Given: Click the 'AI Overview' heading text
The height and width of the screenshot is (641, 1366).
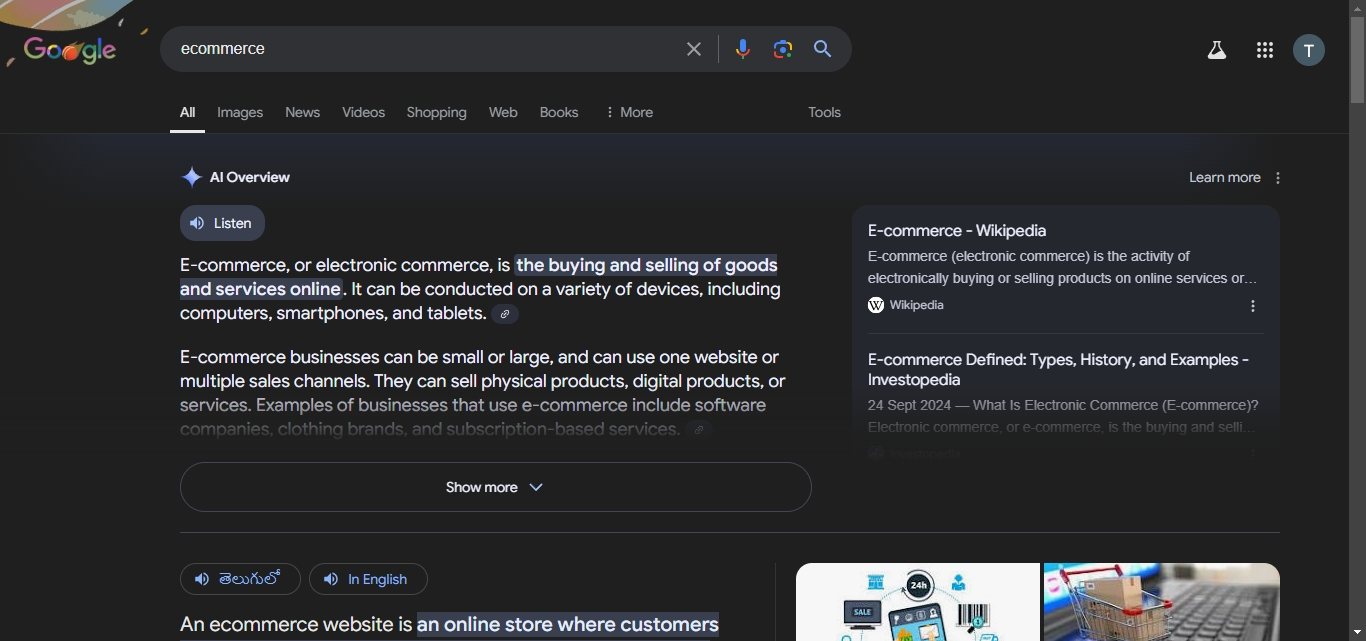Looking at the screenshot, I should pos(250,178).
